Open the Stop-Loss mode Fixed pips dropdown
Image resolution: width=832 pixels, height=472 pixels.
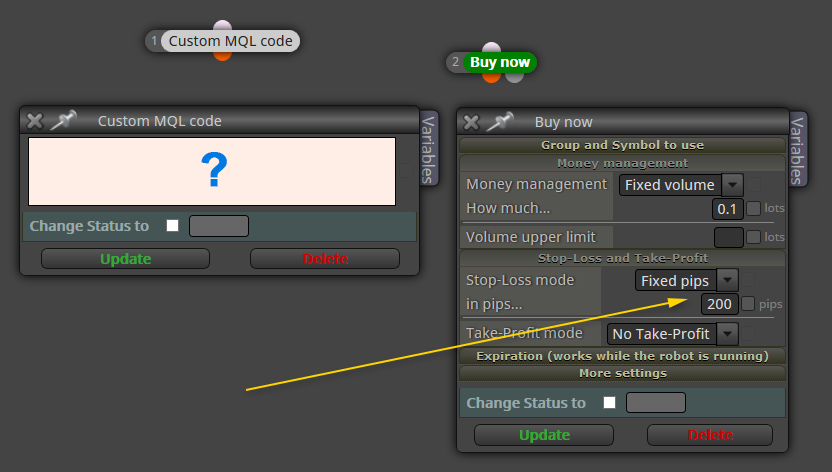(687, 281)
